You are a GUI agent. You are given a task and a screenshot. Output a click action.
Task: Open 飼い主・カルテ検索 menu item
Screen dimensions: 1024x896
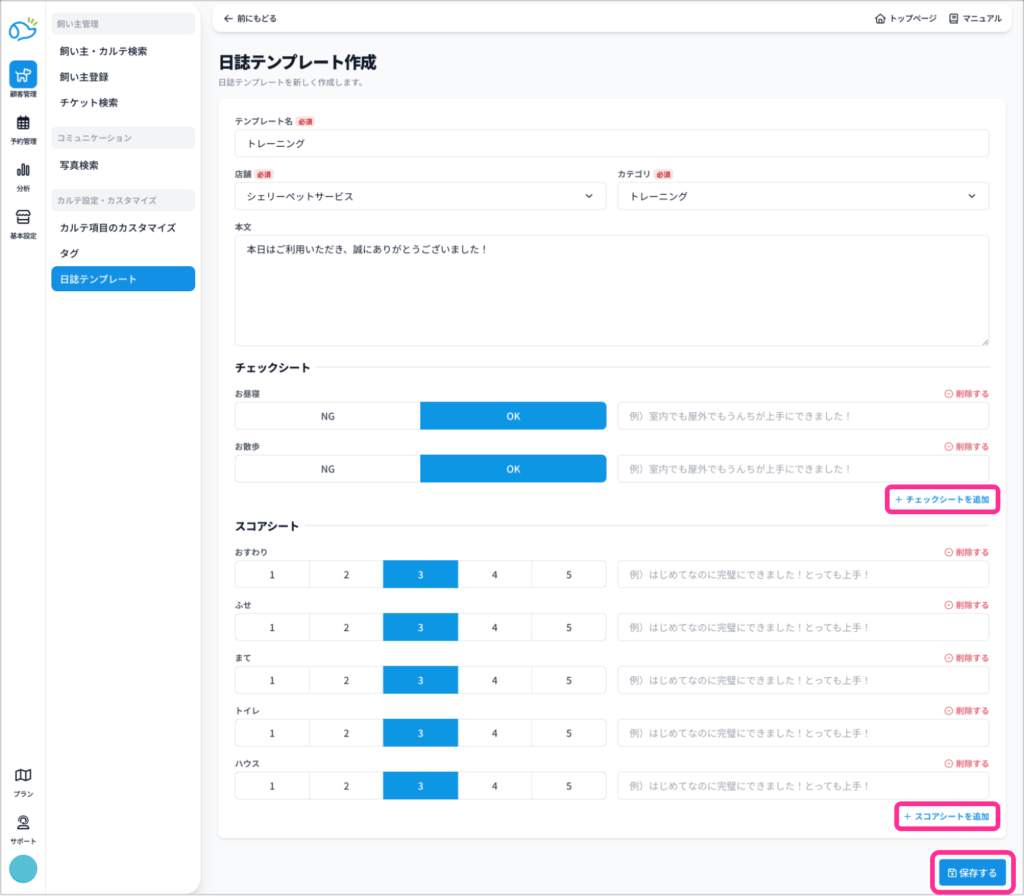coord(103,51)
